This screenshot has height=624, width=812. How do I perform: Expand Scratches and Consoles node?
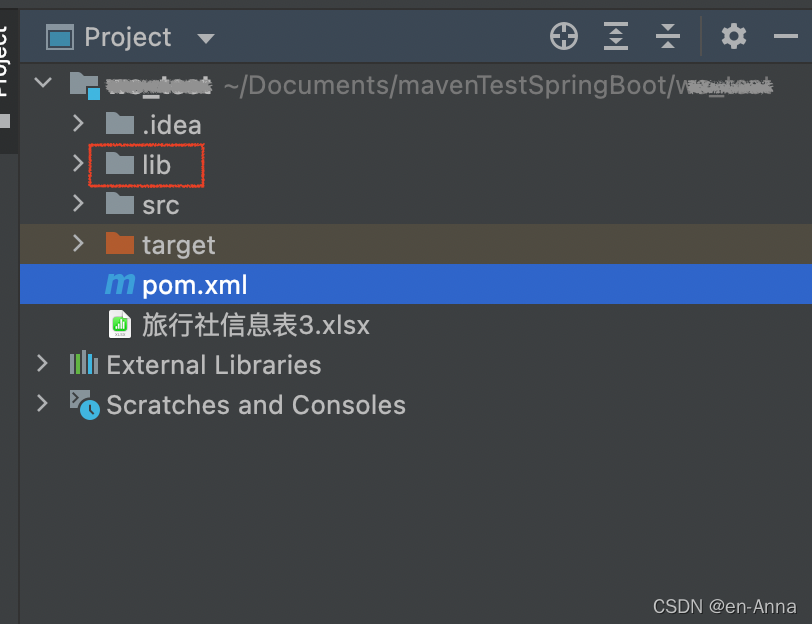pyautogui.click(x=42, y=404)
